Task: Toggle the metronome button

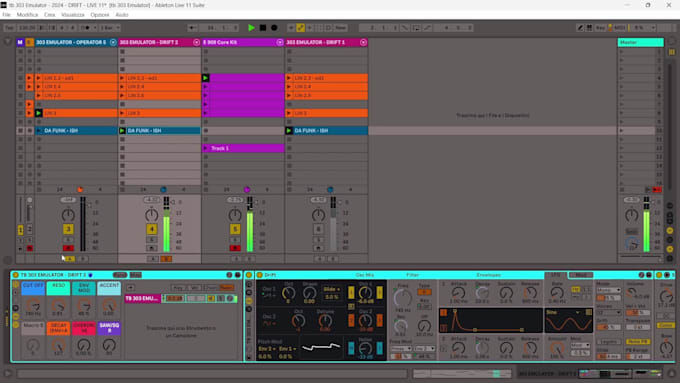Action: click(86, 28)
